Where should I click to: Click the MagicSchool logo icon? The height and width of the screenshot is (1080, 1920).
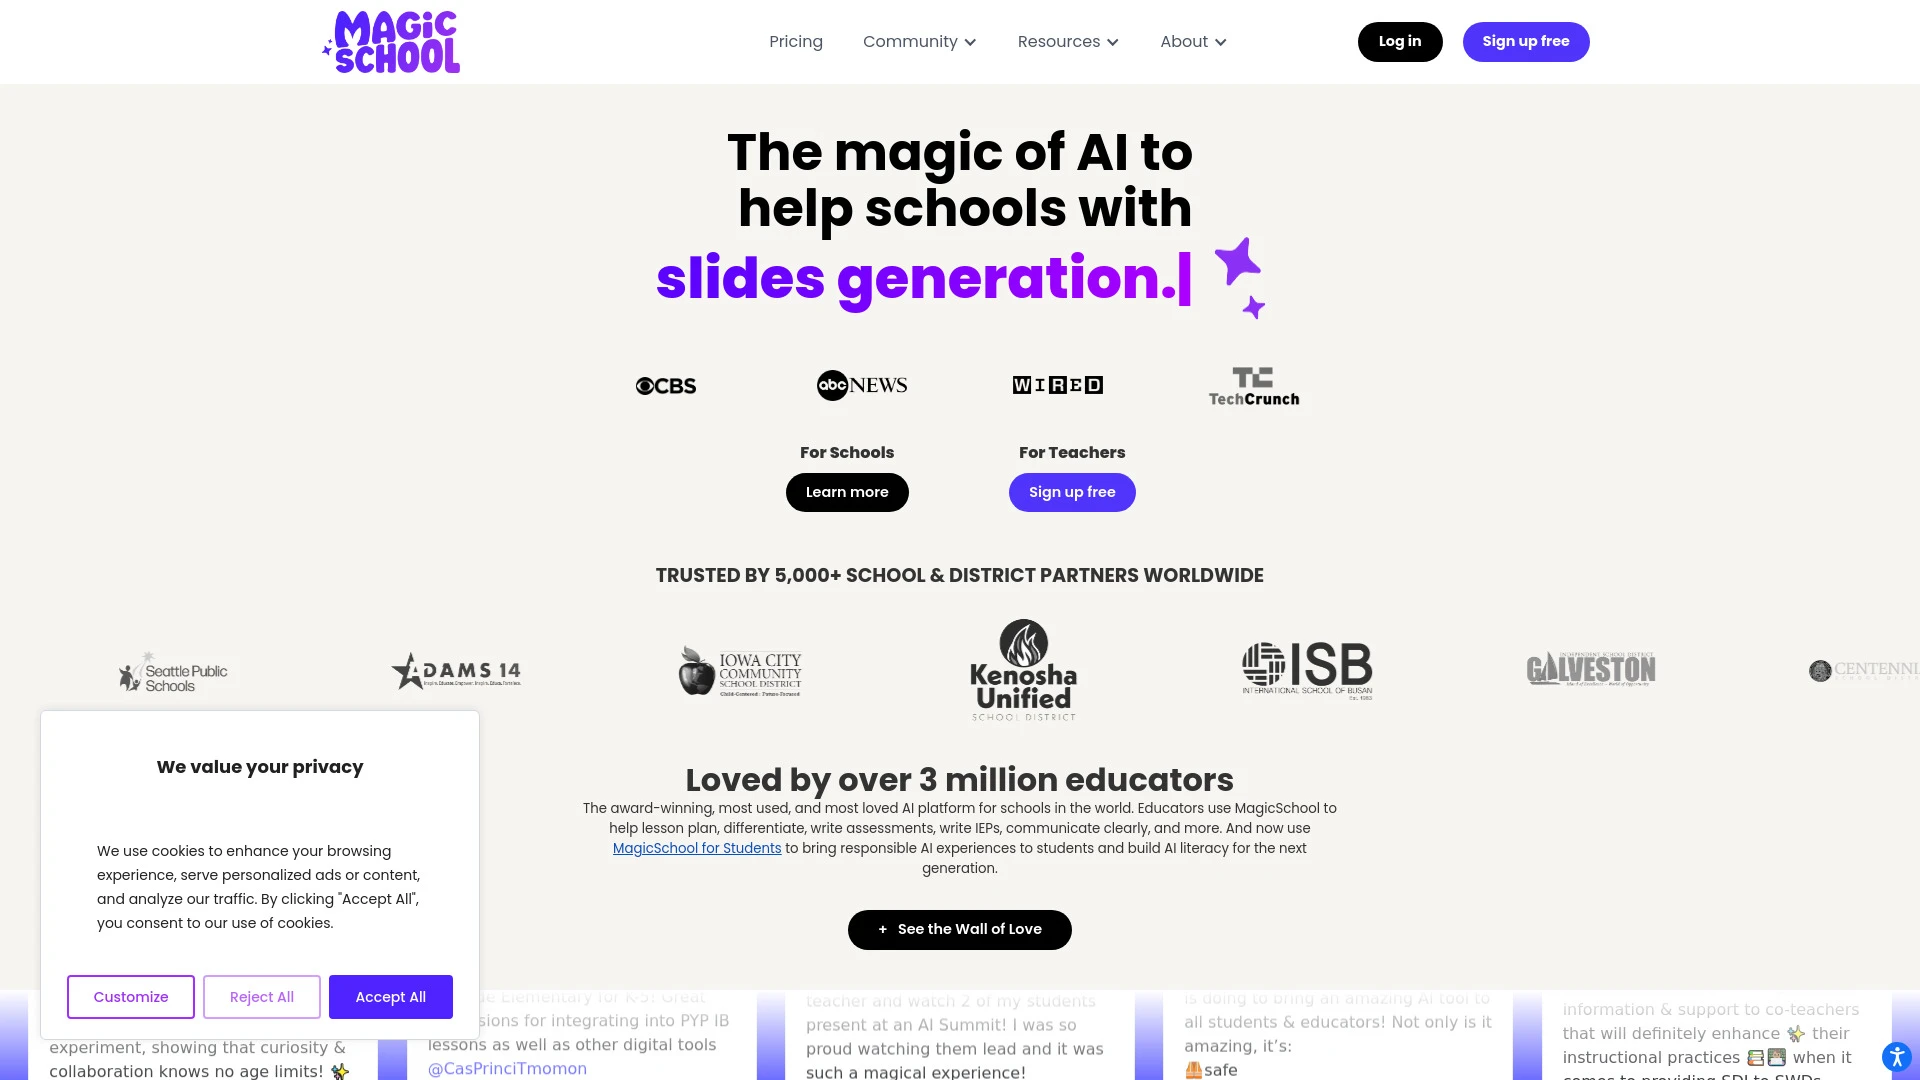[390, 41]
